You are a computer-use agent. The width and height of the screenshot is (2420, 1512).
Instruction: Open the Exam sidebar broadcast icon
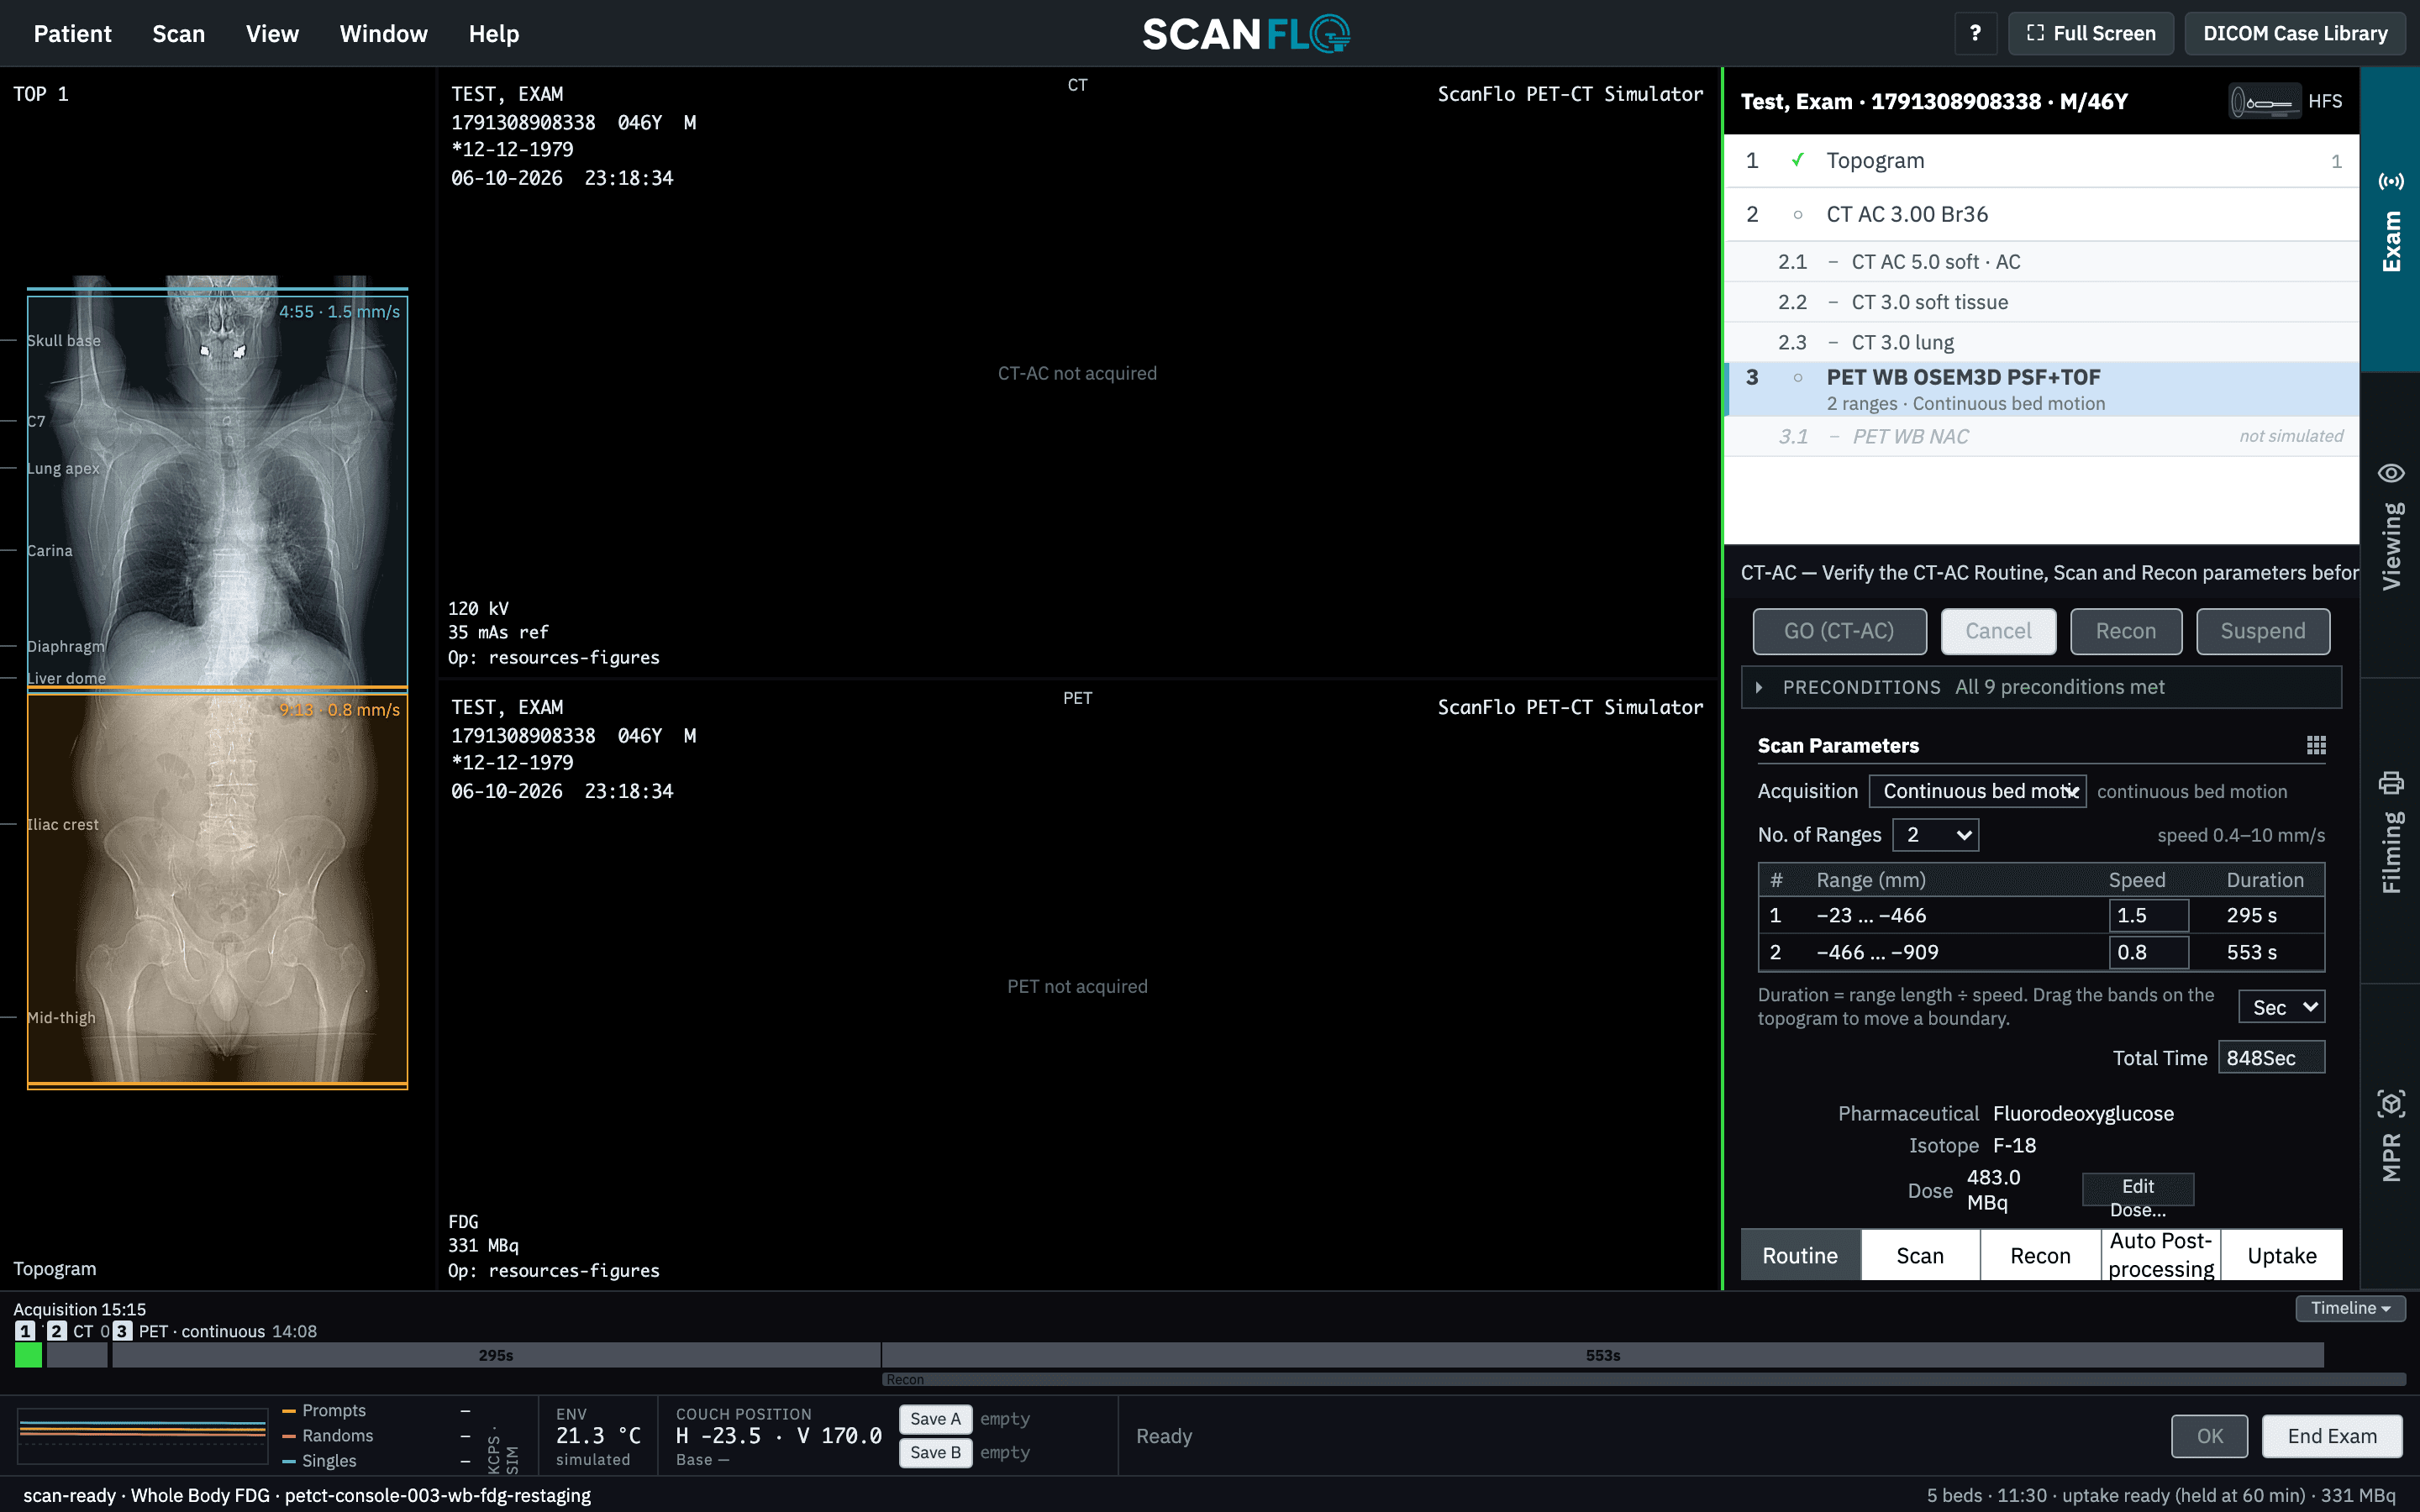click(2390, 181)
